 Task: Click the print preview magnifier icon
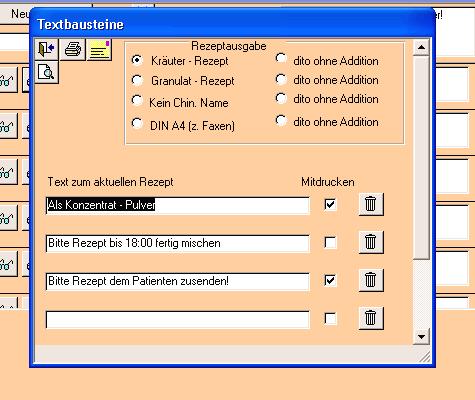tap(46, 72)
